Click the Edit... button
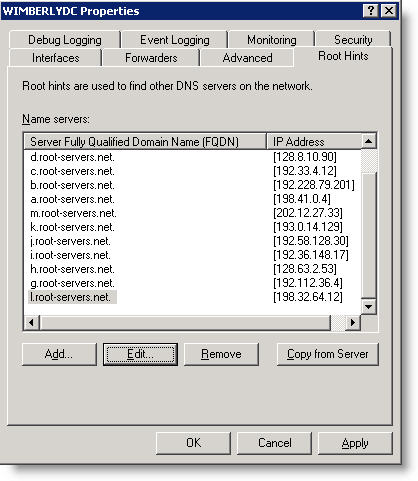 coord(140,354)
